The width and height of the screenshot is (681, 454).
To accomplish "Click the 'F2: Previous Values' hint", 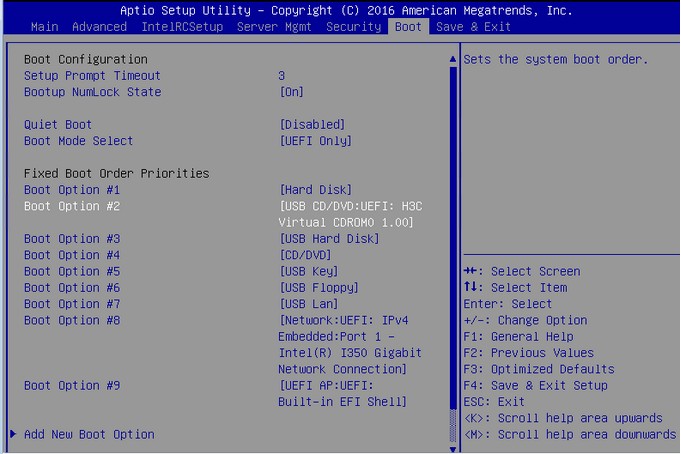I will pos(529,353).
